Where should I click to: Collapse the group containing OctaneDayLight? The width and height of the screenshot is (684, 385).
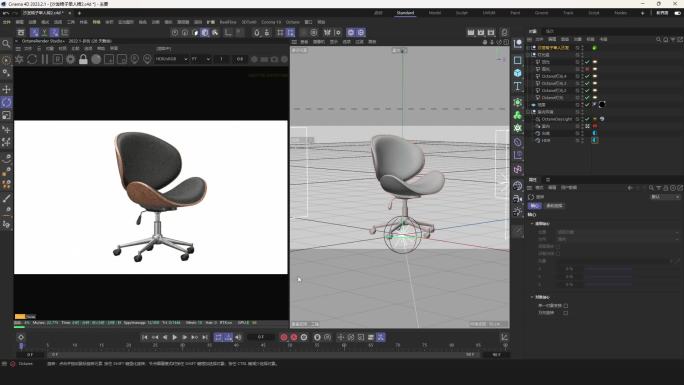[x=528, y=112]
